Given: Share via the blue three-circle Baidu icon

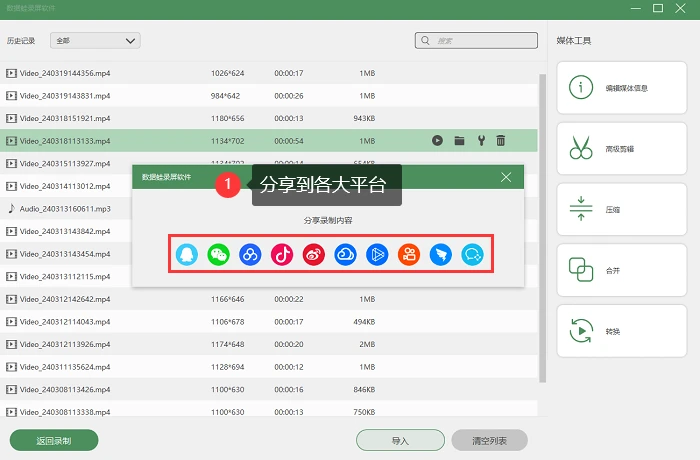Looking at the screenshot, I should click(x=250, y=255).
